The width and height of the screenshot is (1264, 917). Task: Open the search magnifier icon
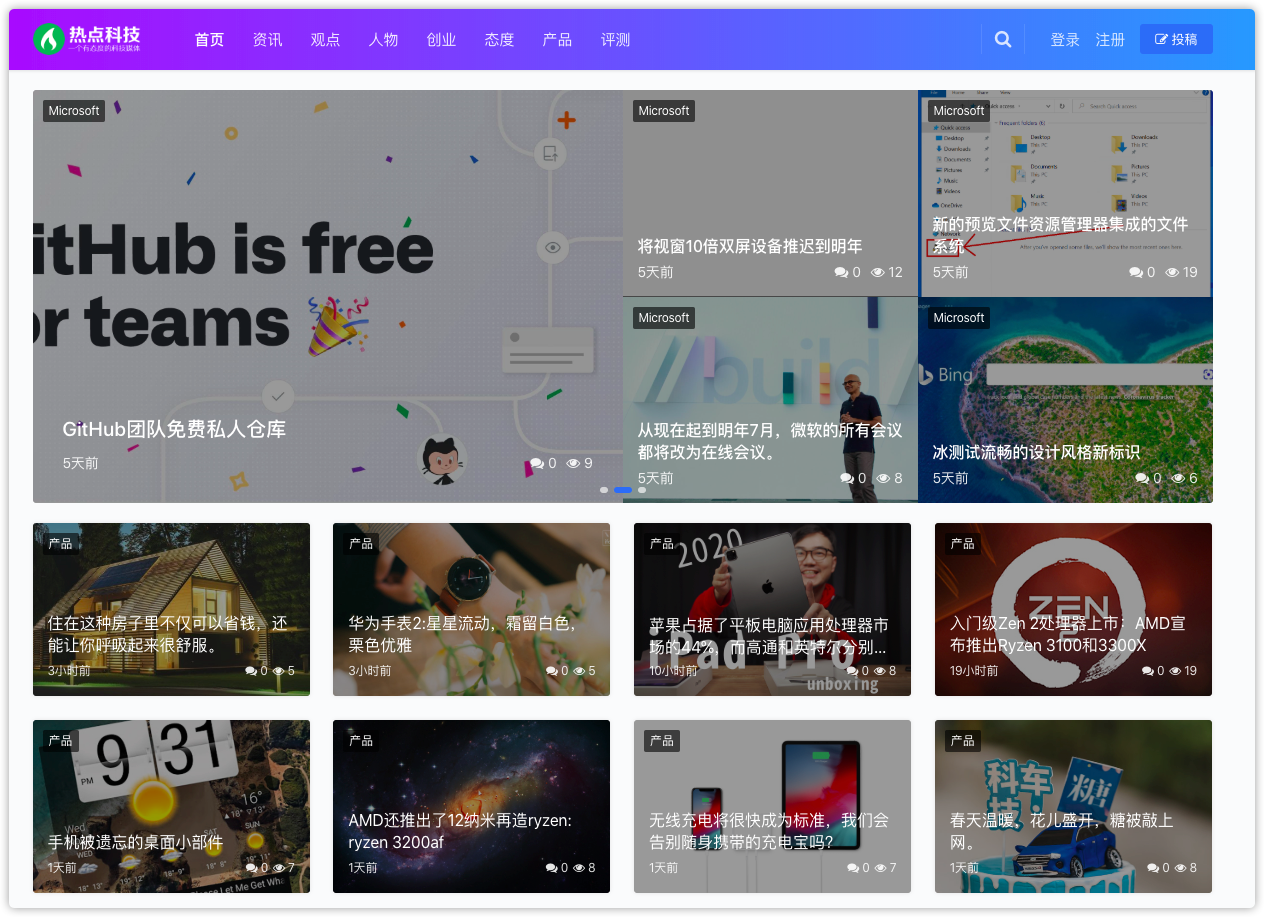(1003, 40)
